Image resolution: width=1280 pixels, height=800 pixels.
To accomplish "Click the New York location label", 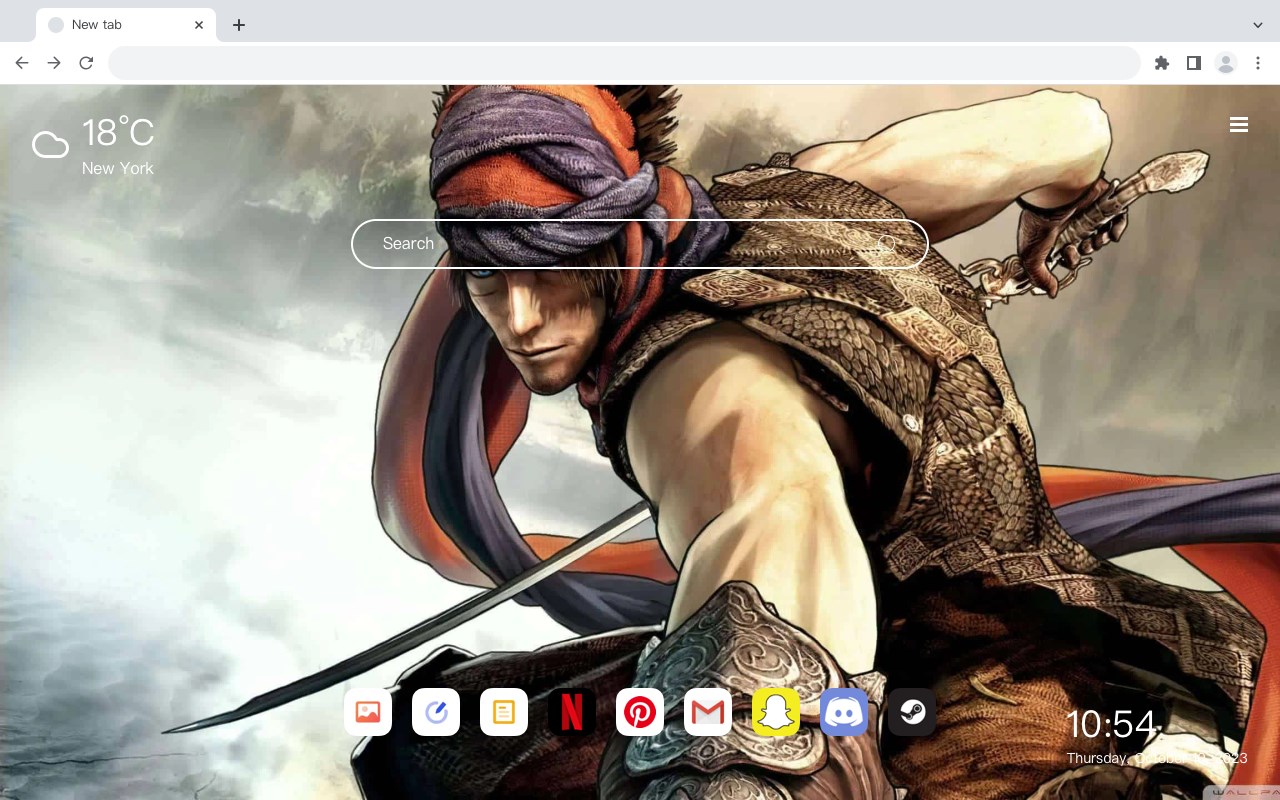I will (x=118, y=168).
